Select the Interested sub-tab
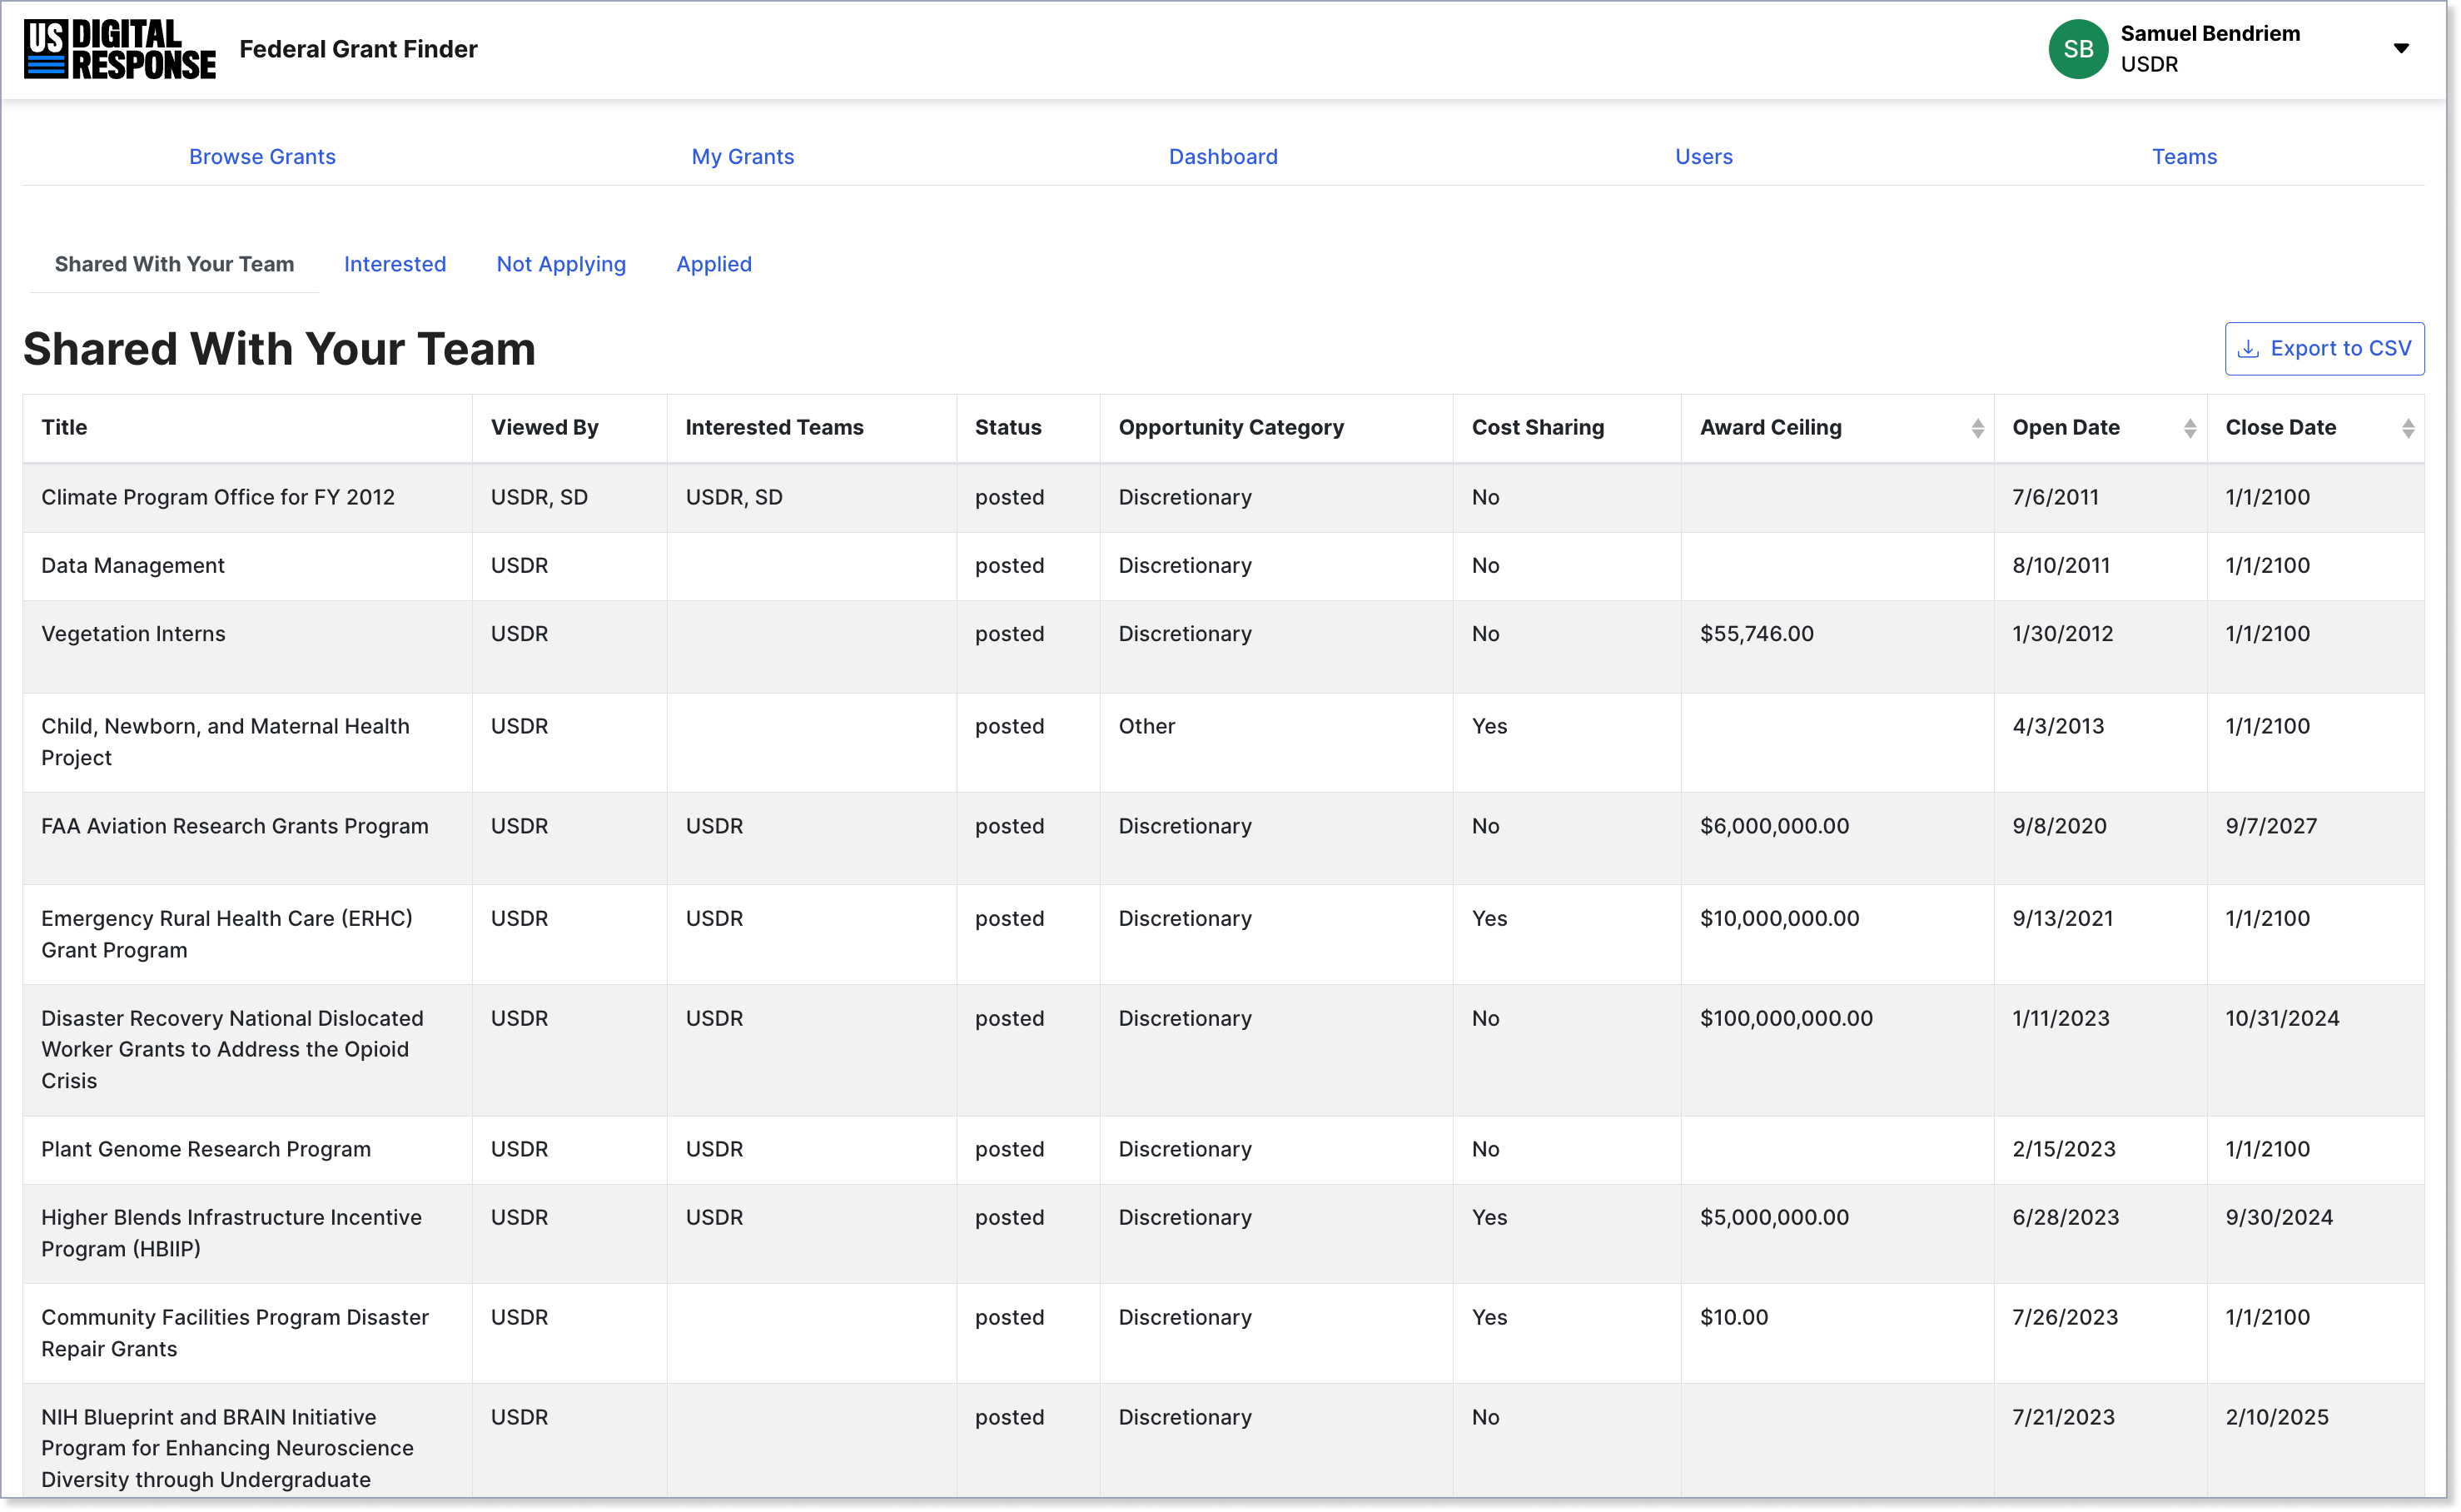Screen dimensions: 2461x1512 click(395, 264)
